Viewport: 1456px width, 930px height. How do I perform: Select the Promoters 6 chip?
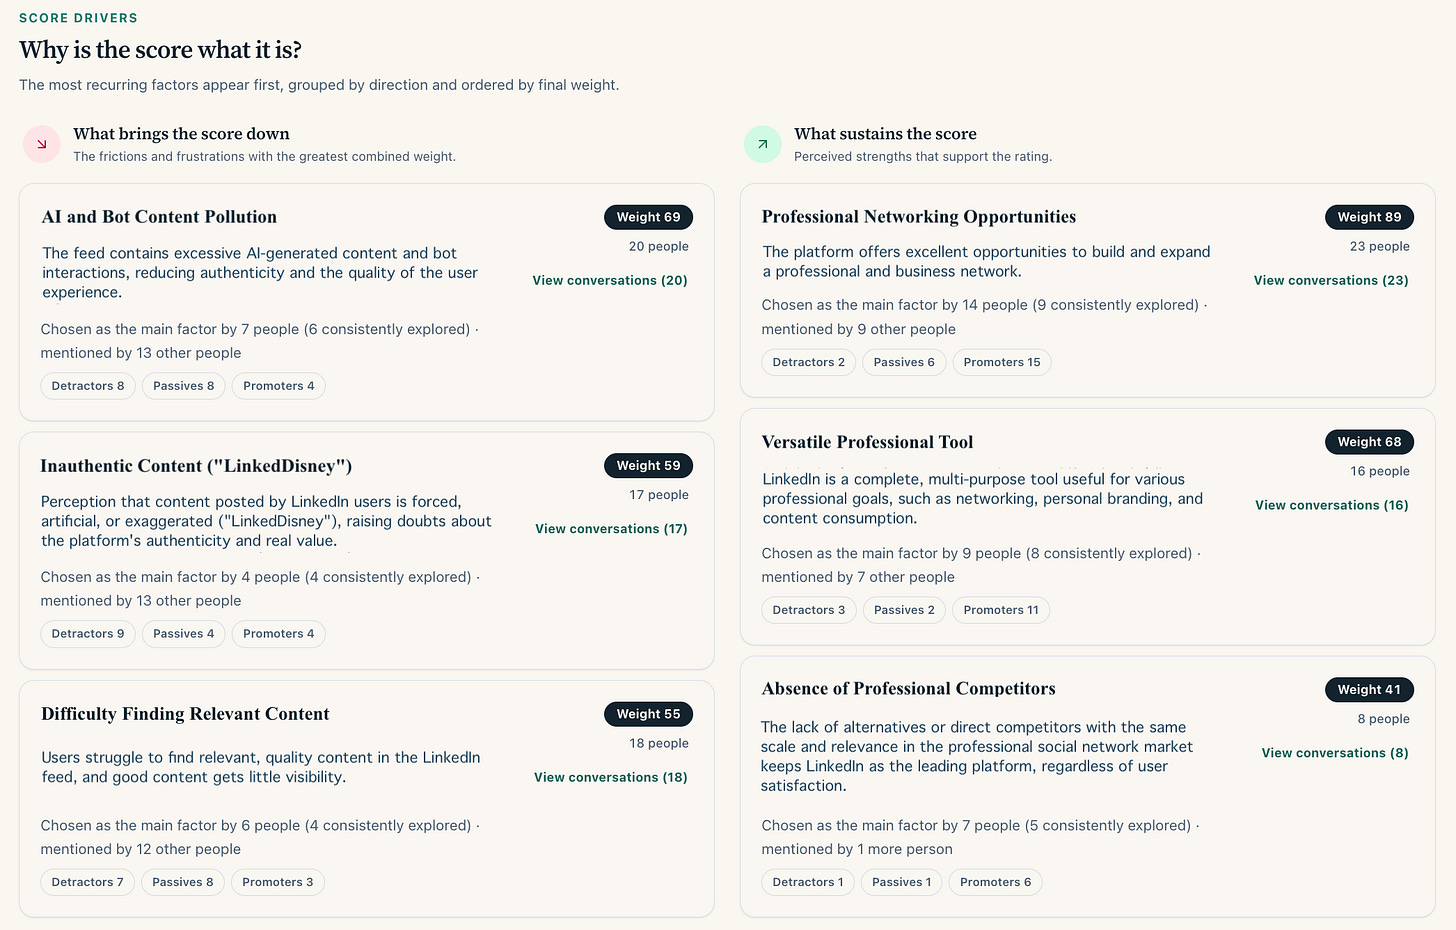[995, 882]
